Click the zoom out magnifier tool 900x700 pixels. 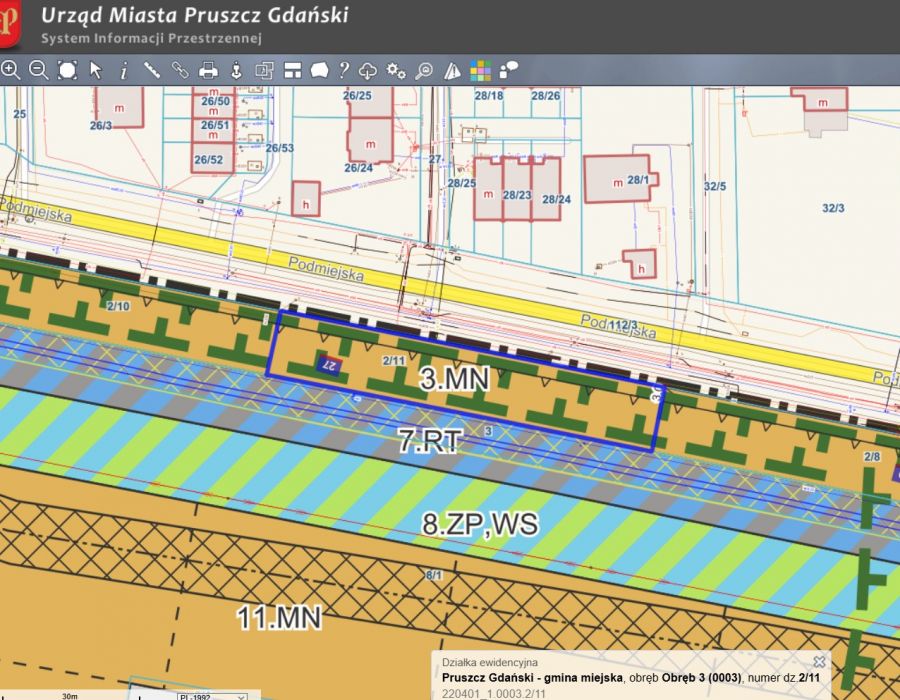click(x=38, y=70)
